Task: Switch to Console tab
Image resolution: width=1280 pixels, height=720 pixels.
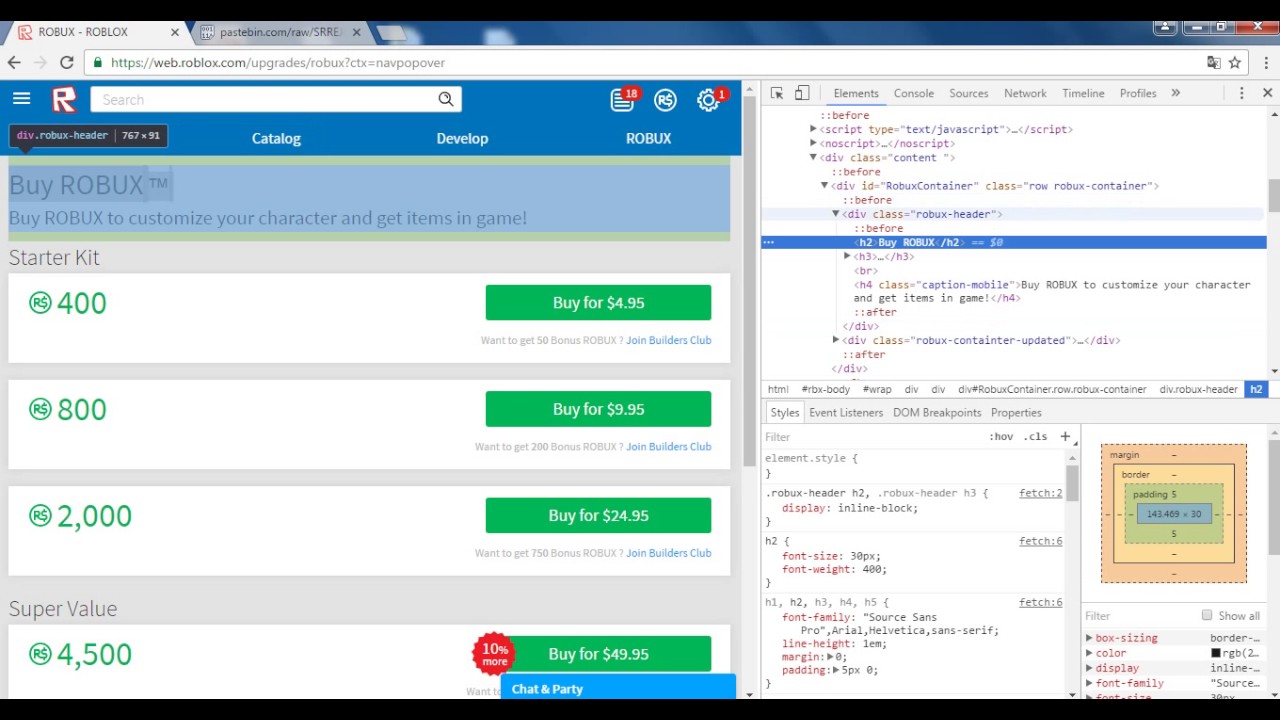Action: pos(914,93)
